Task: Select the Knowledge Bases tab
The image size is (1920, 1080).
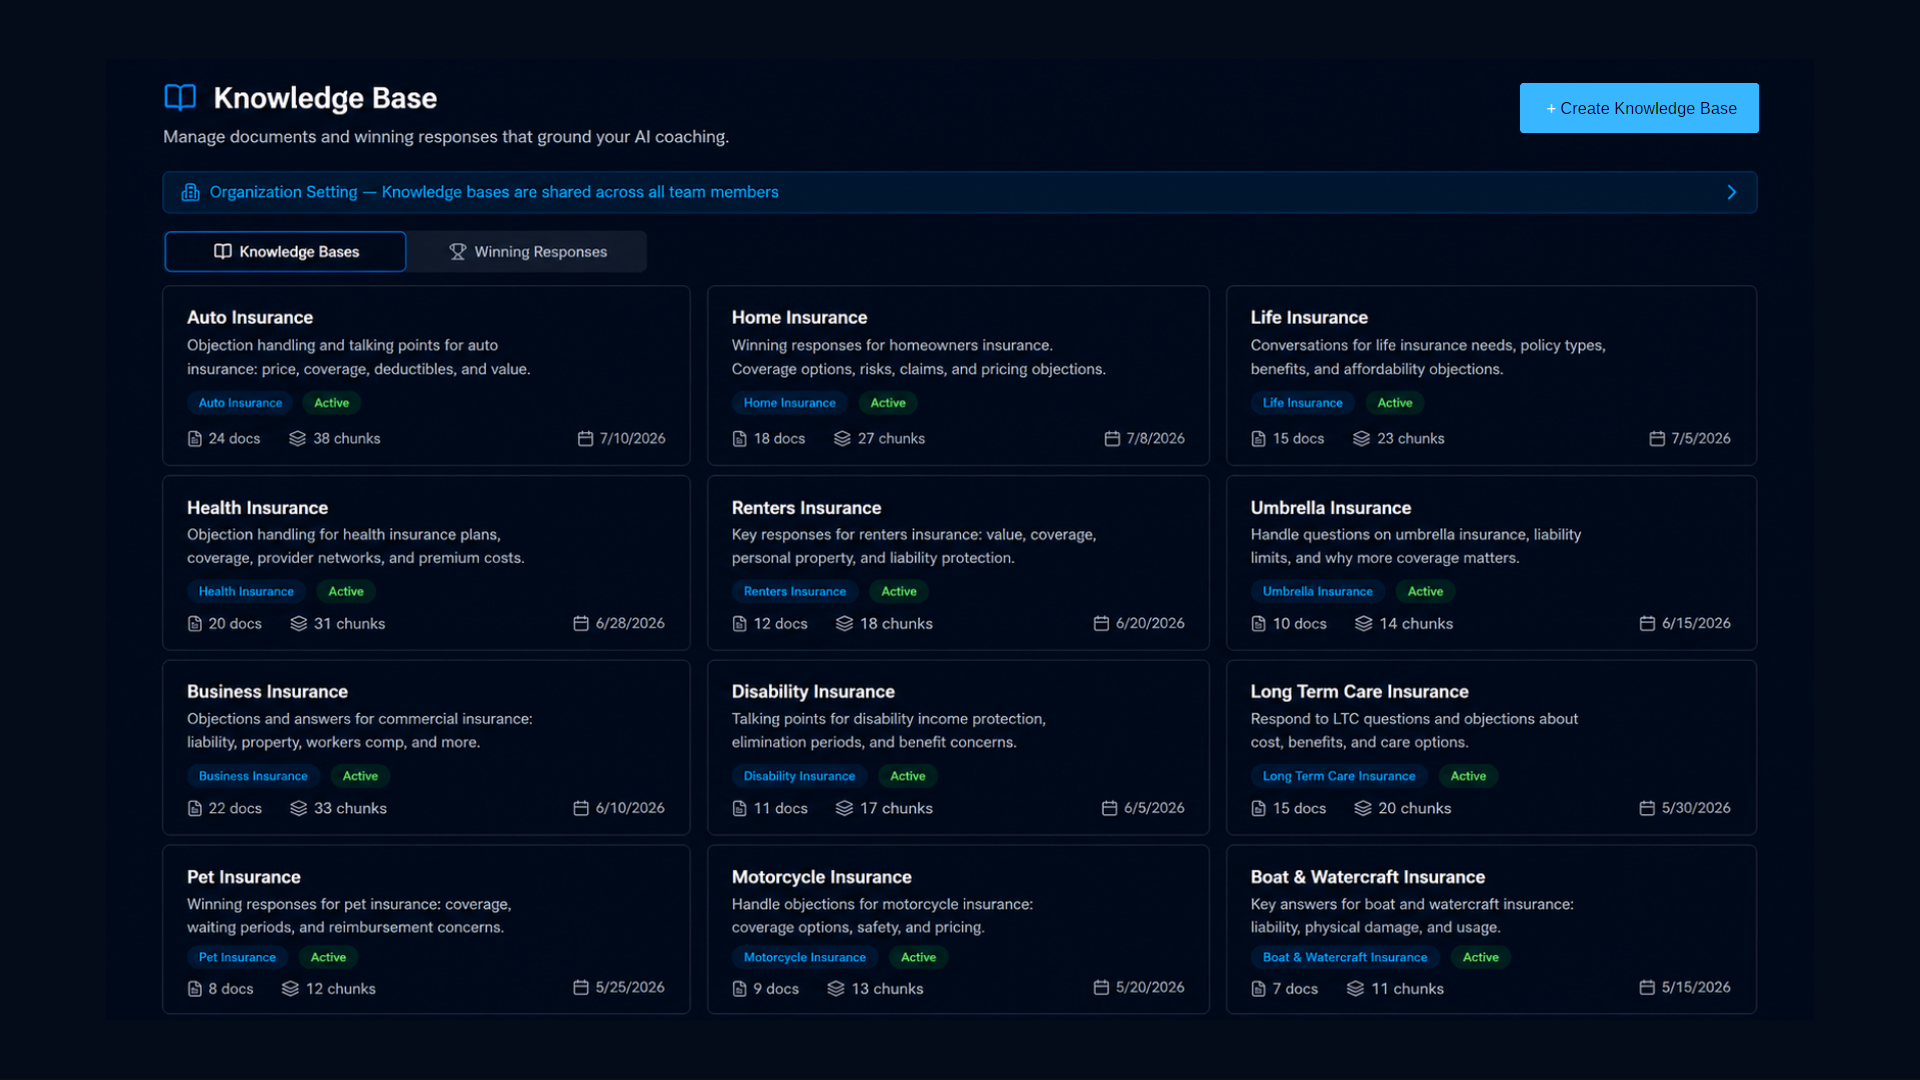Action: click(x=286, y=252)
